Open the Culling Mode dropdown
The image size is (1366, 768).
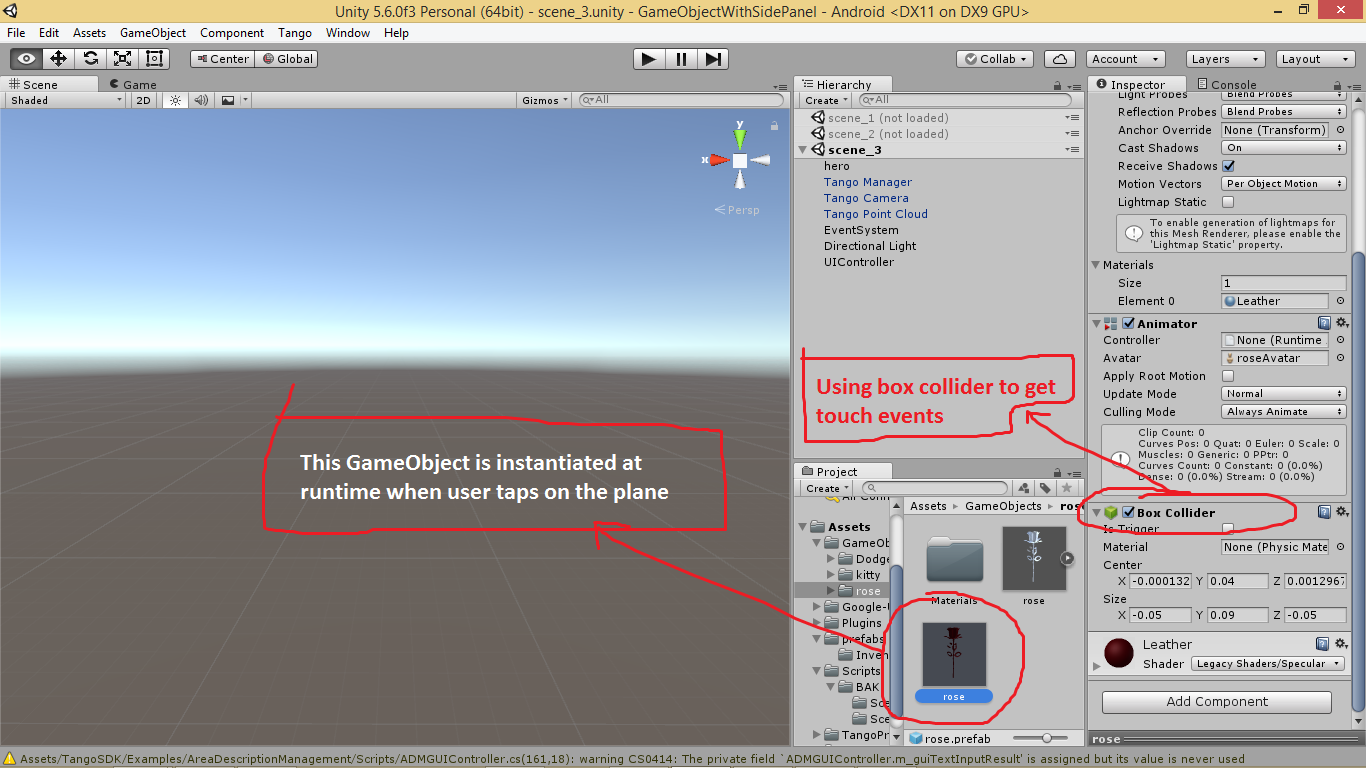point(1284,412)
